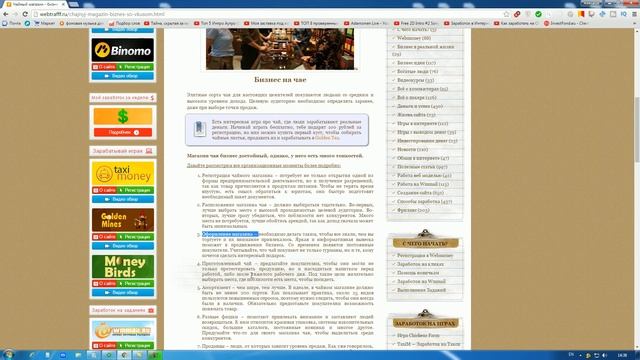640x360 pixels.
Task: Open 'Заработок на кликах' link
Action: click(420, 264)
